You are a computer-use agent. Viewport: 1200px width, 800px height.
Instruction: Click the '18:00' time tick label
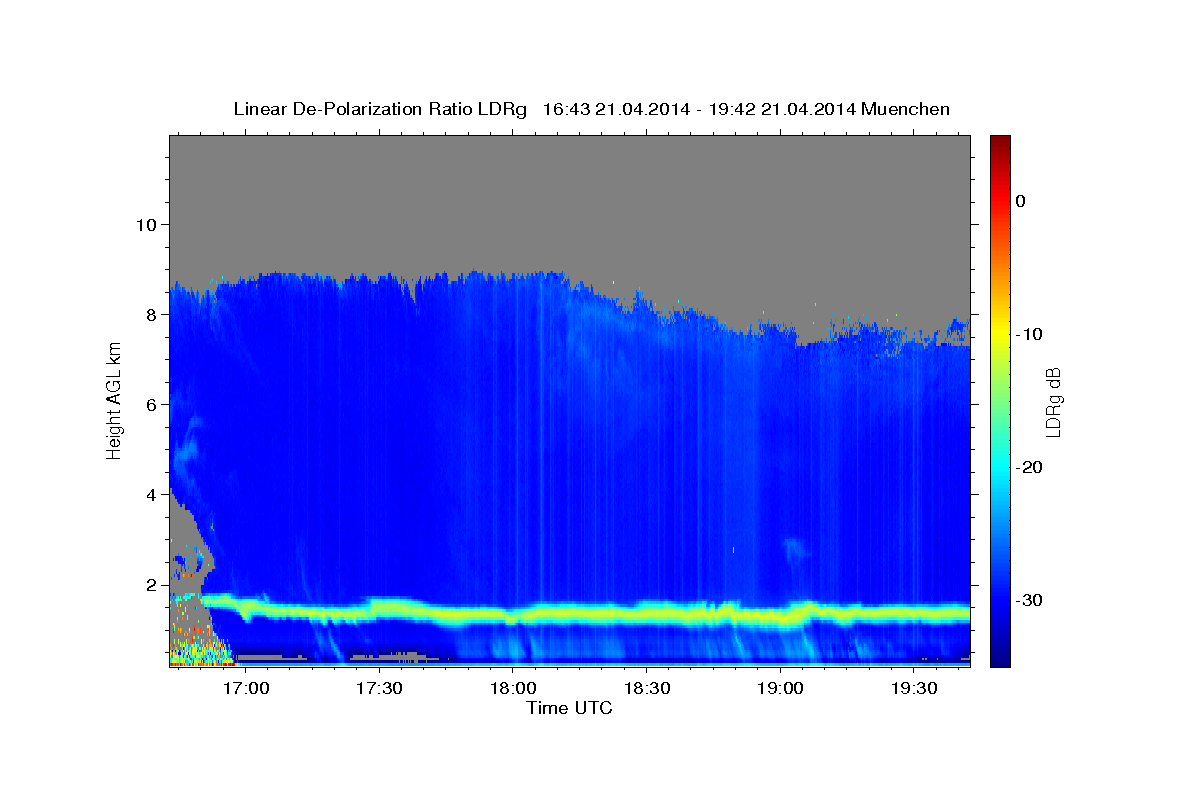(512, 688)
